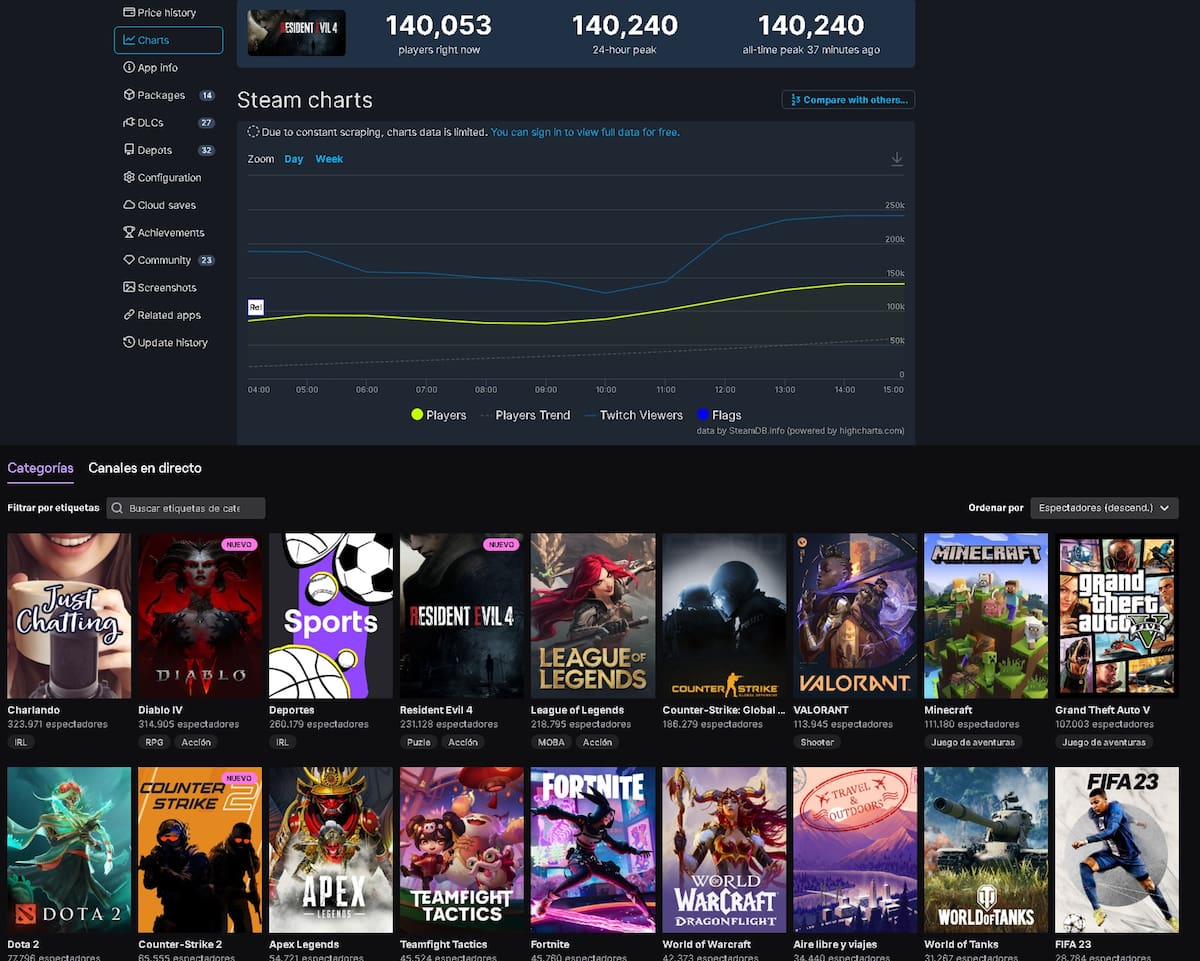Click the MOBA tag under League of Legends
Viewport: 1200px width, 961px height.
551,742
